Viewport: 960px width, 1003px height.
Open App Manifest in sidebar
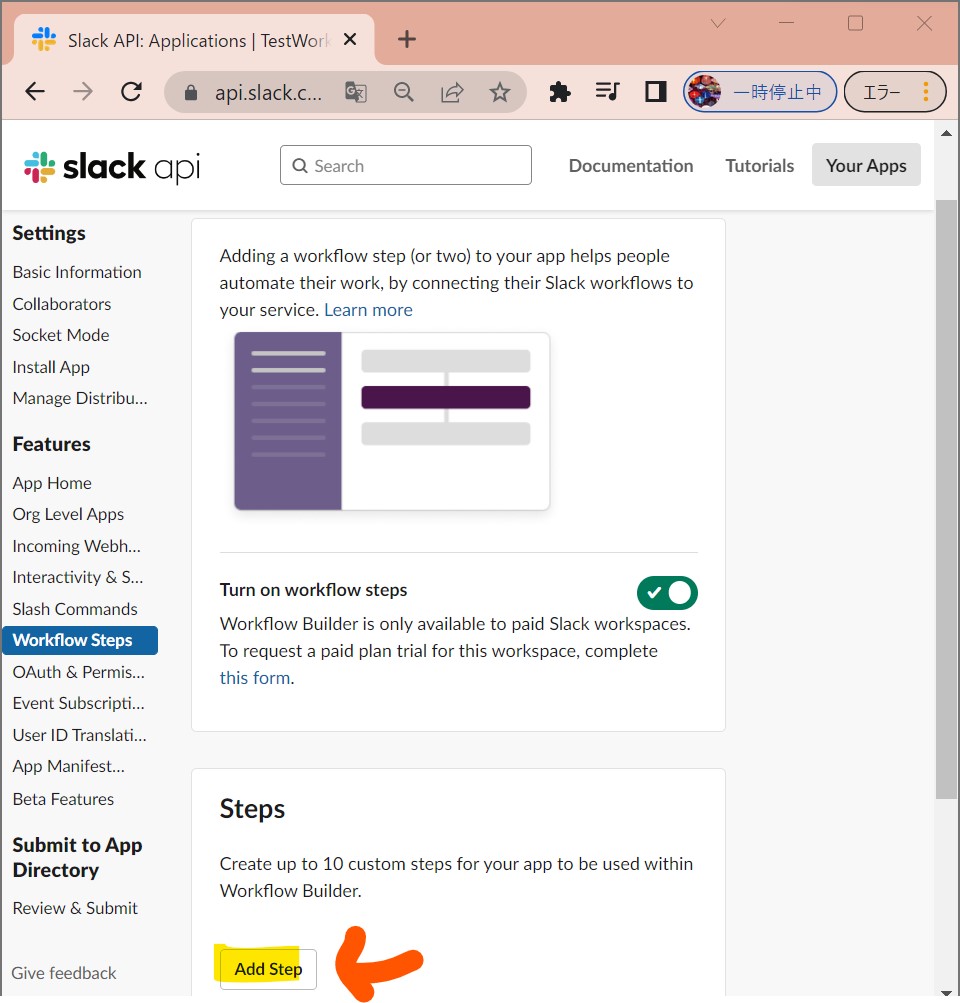pyautogui.click(x=68, y=766)
